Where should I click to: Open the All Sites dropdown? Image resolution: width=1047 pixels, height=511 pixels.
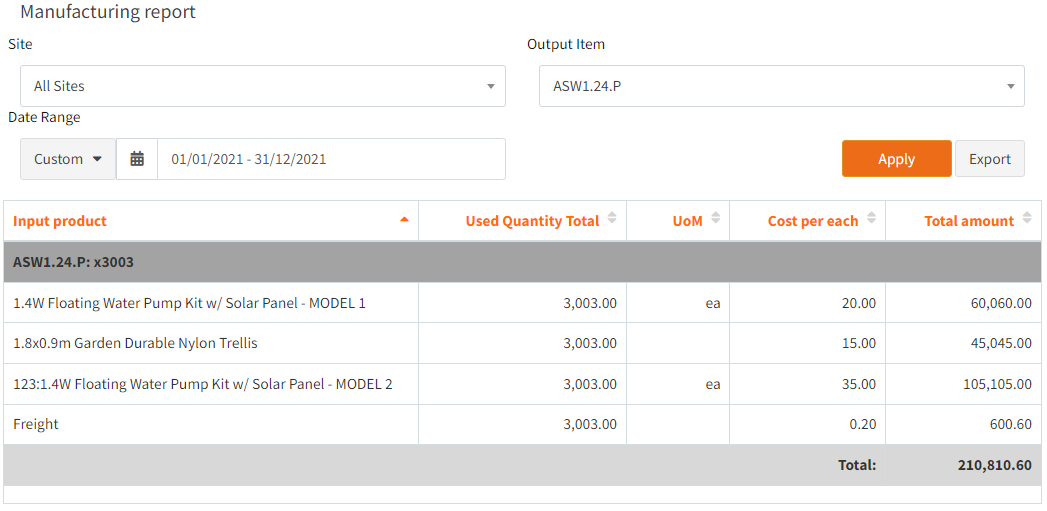click(x=263, y=86)
